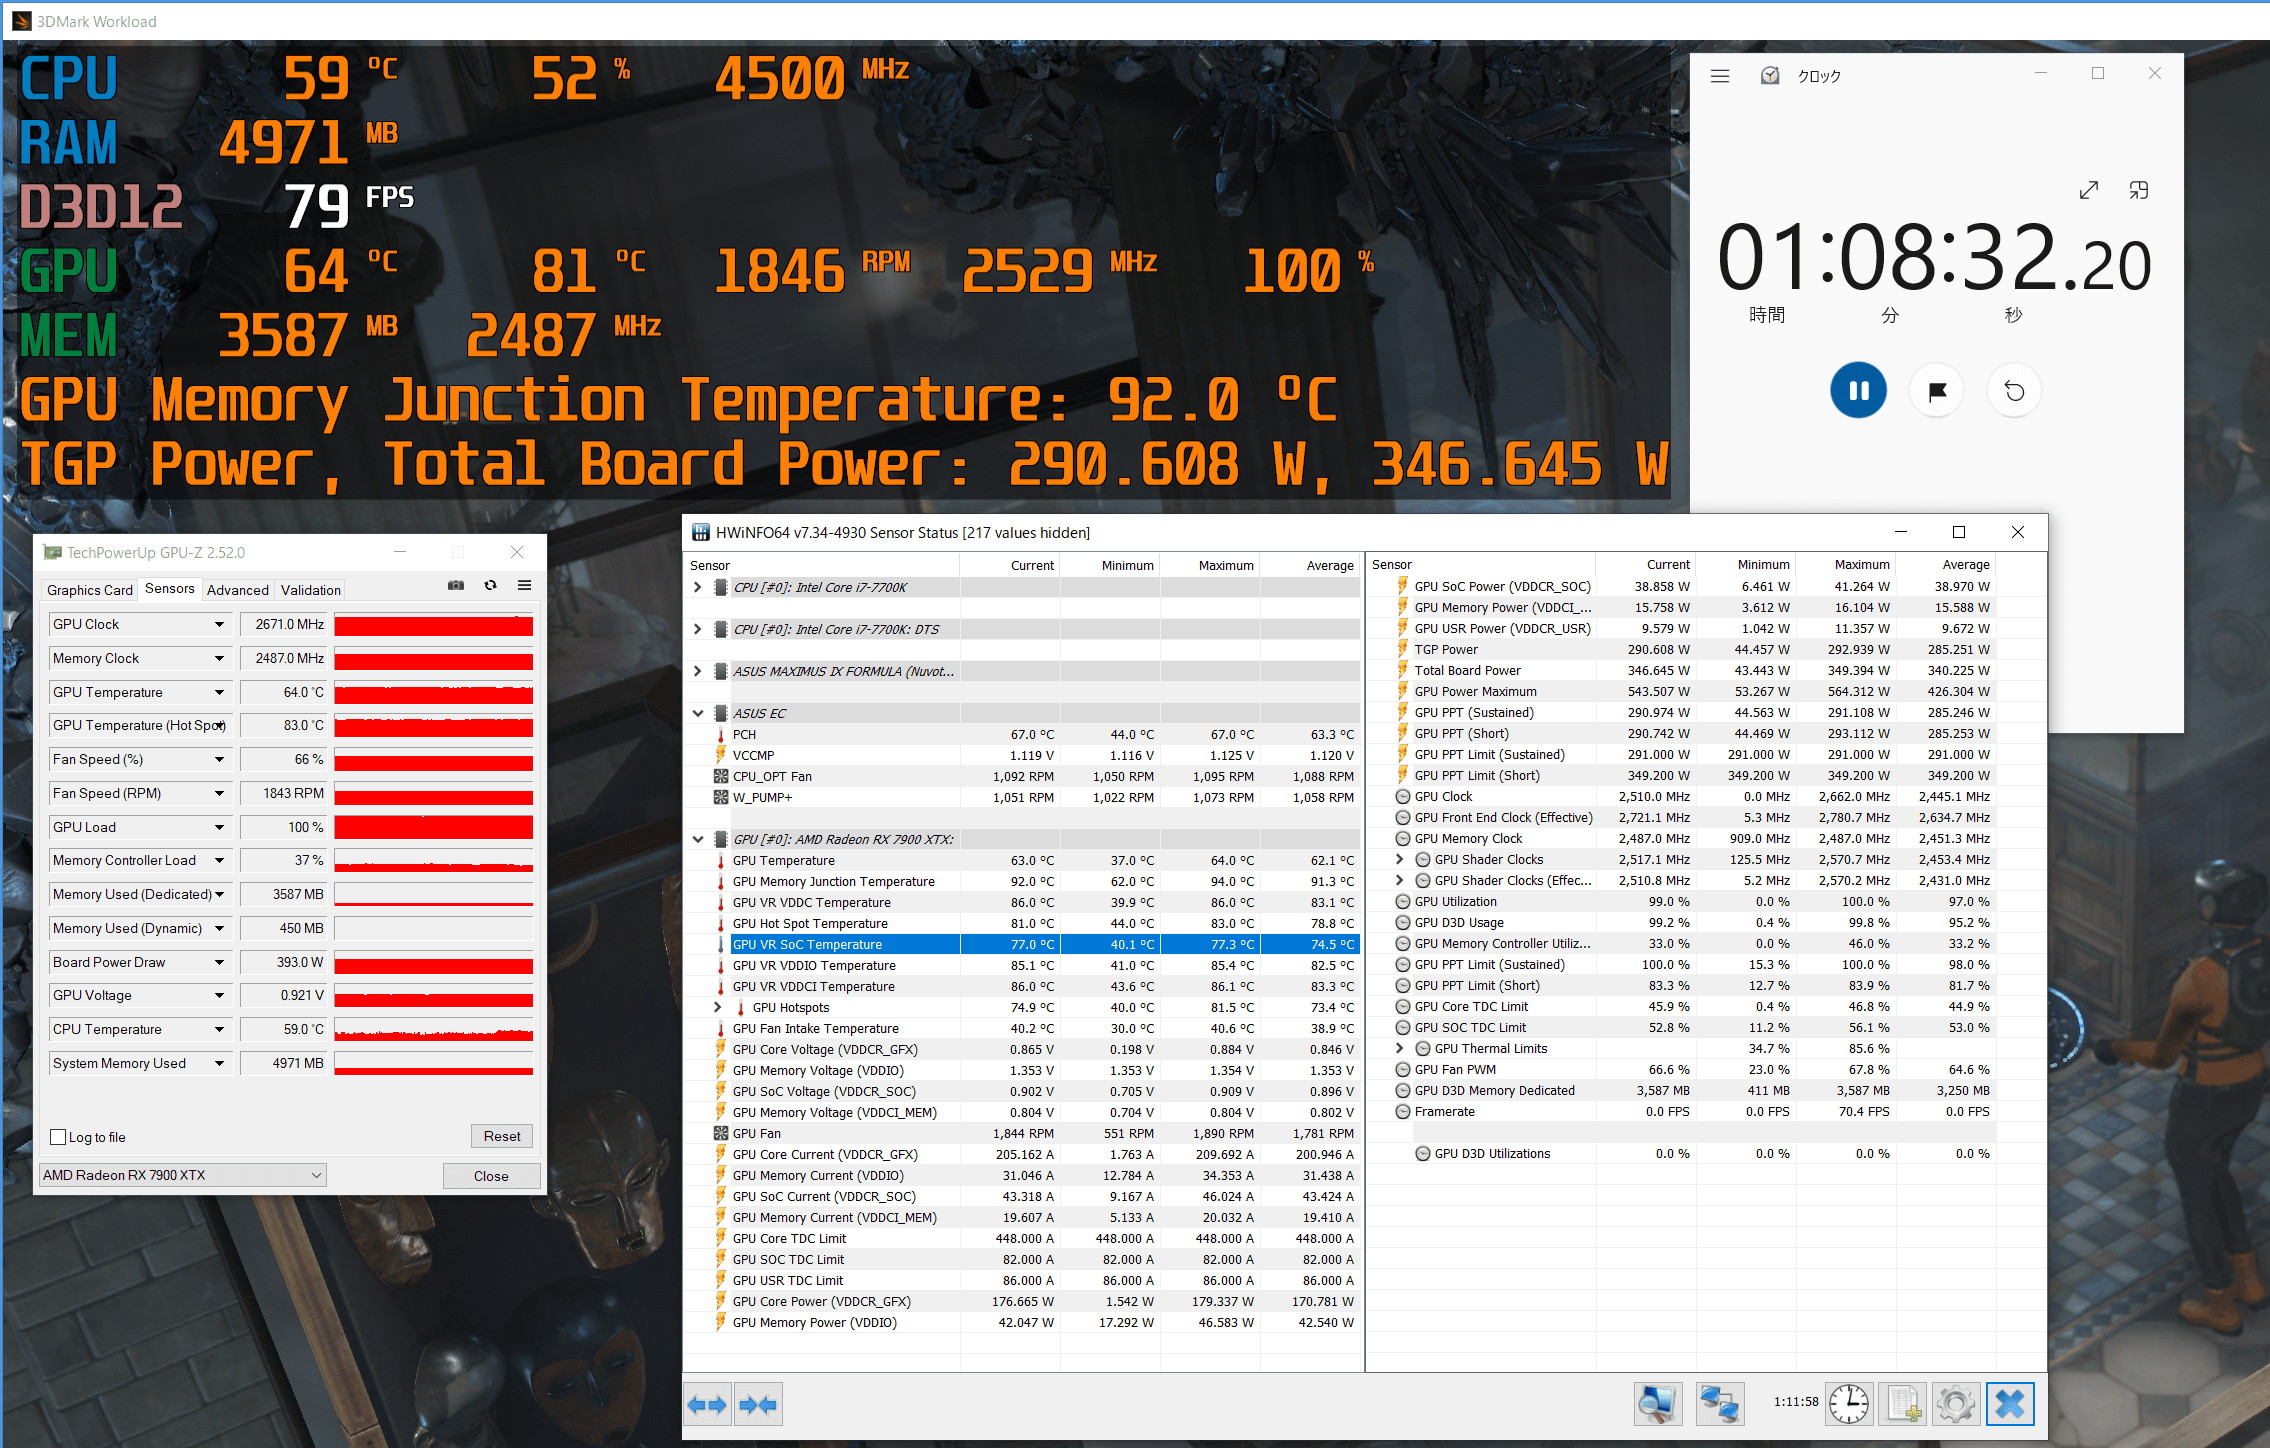Click the HWiNFO log file icon
This screenshot has height=1448, width=2270.
tap(1903, 1404)
